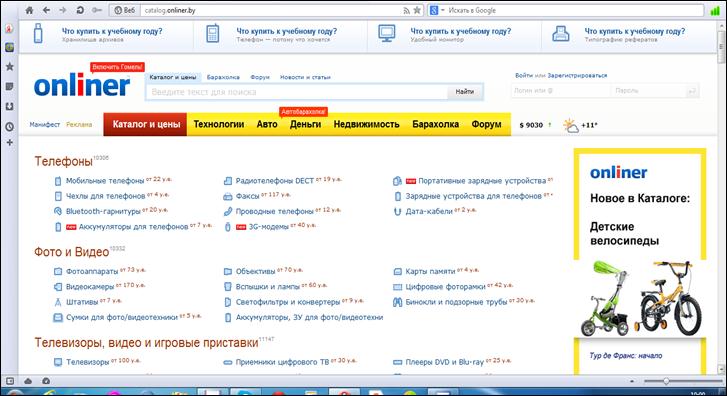Click the password wand key icon

pos(96,10)
